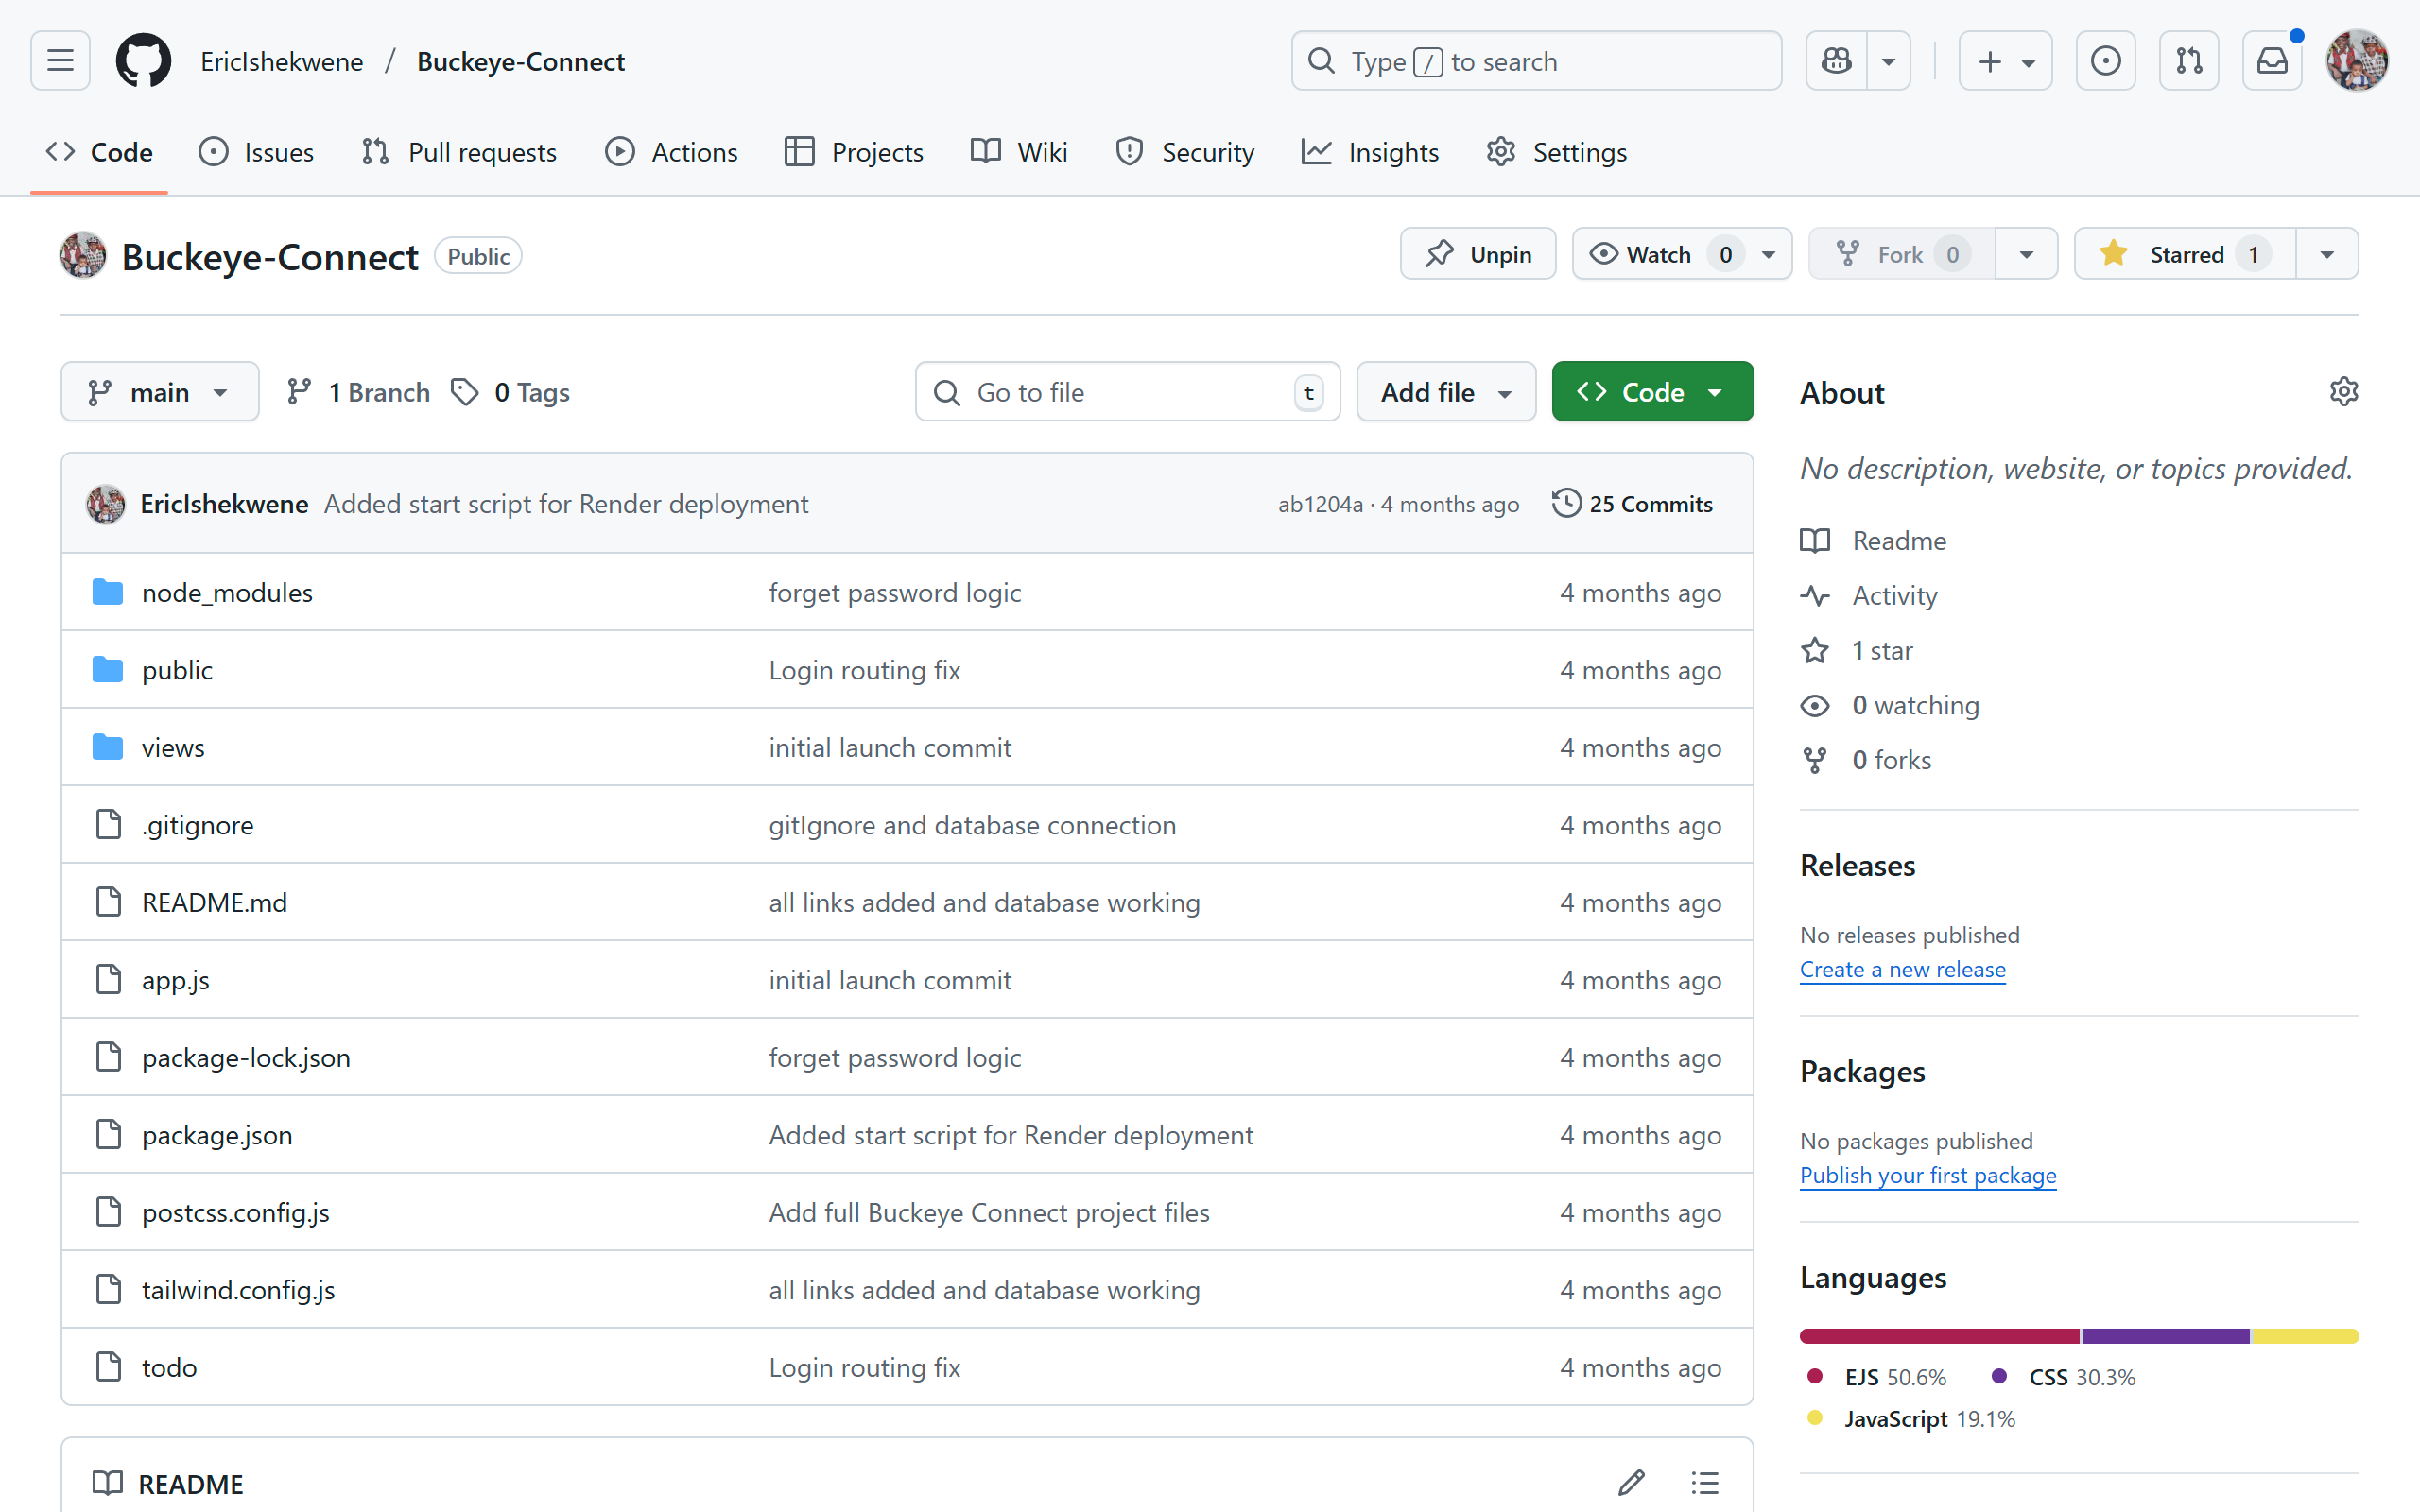Image resolution: width=2420 pixels, height=1512 pixels.
Task: Click the pull requests icon in the header
Action: (2189, 61)
